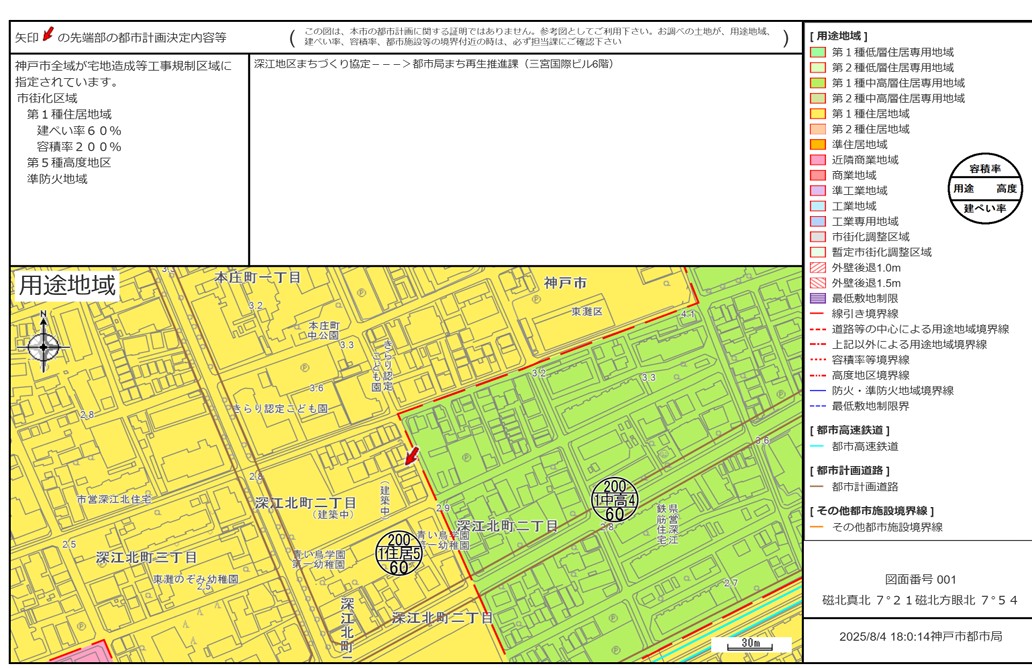Select the 用途地域 map title label

(67, 286)
